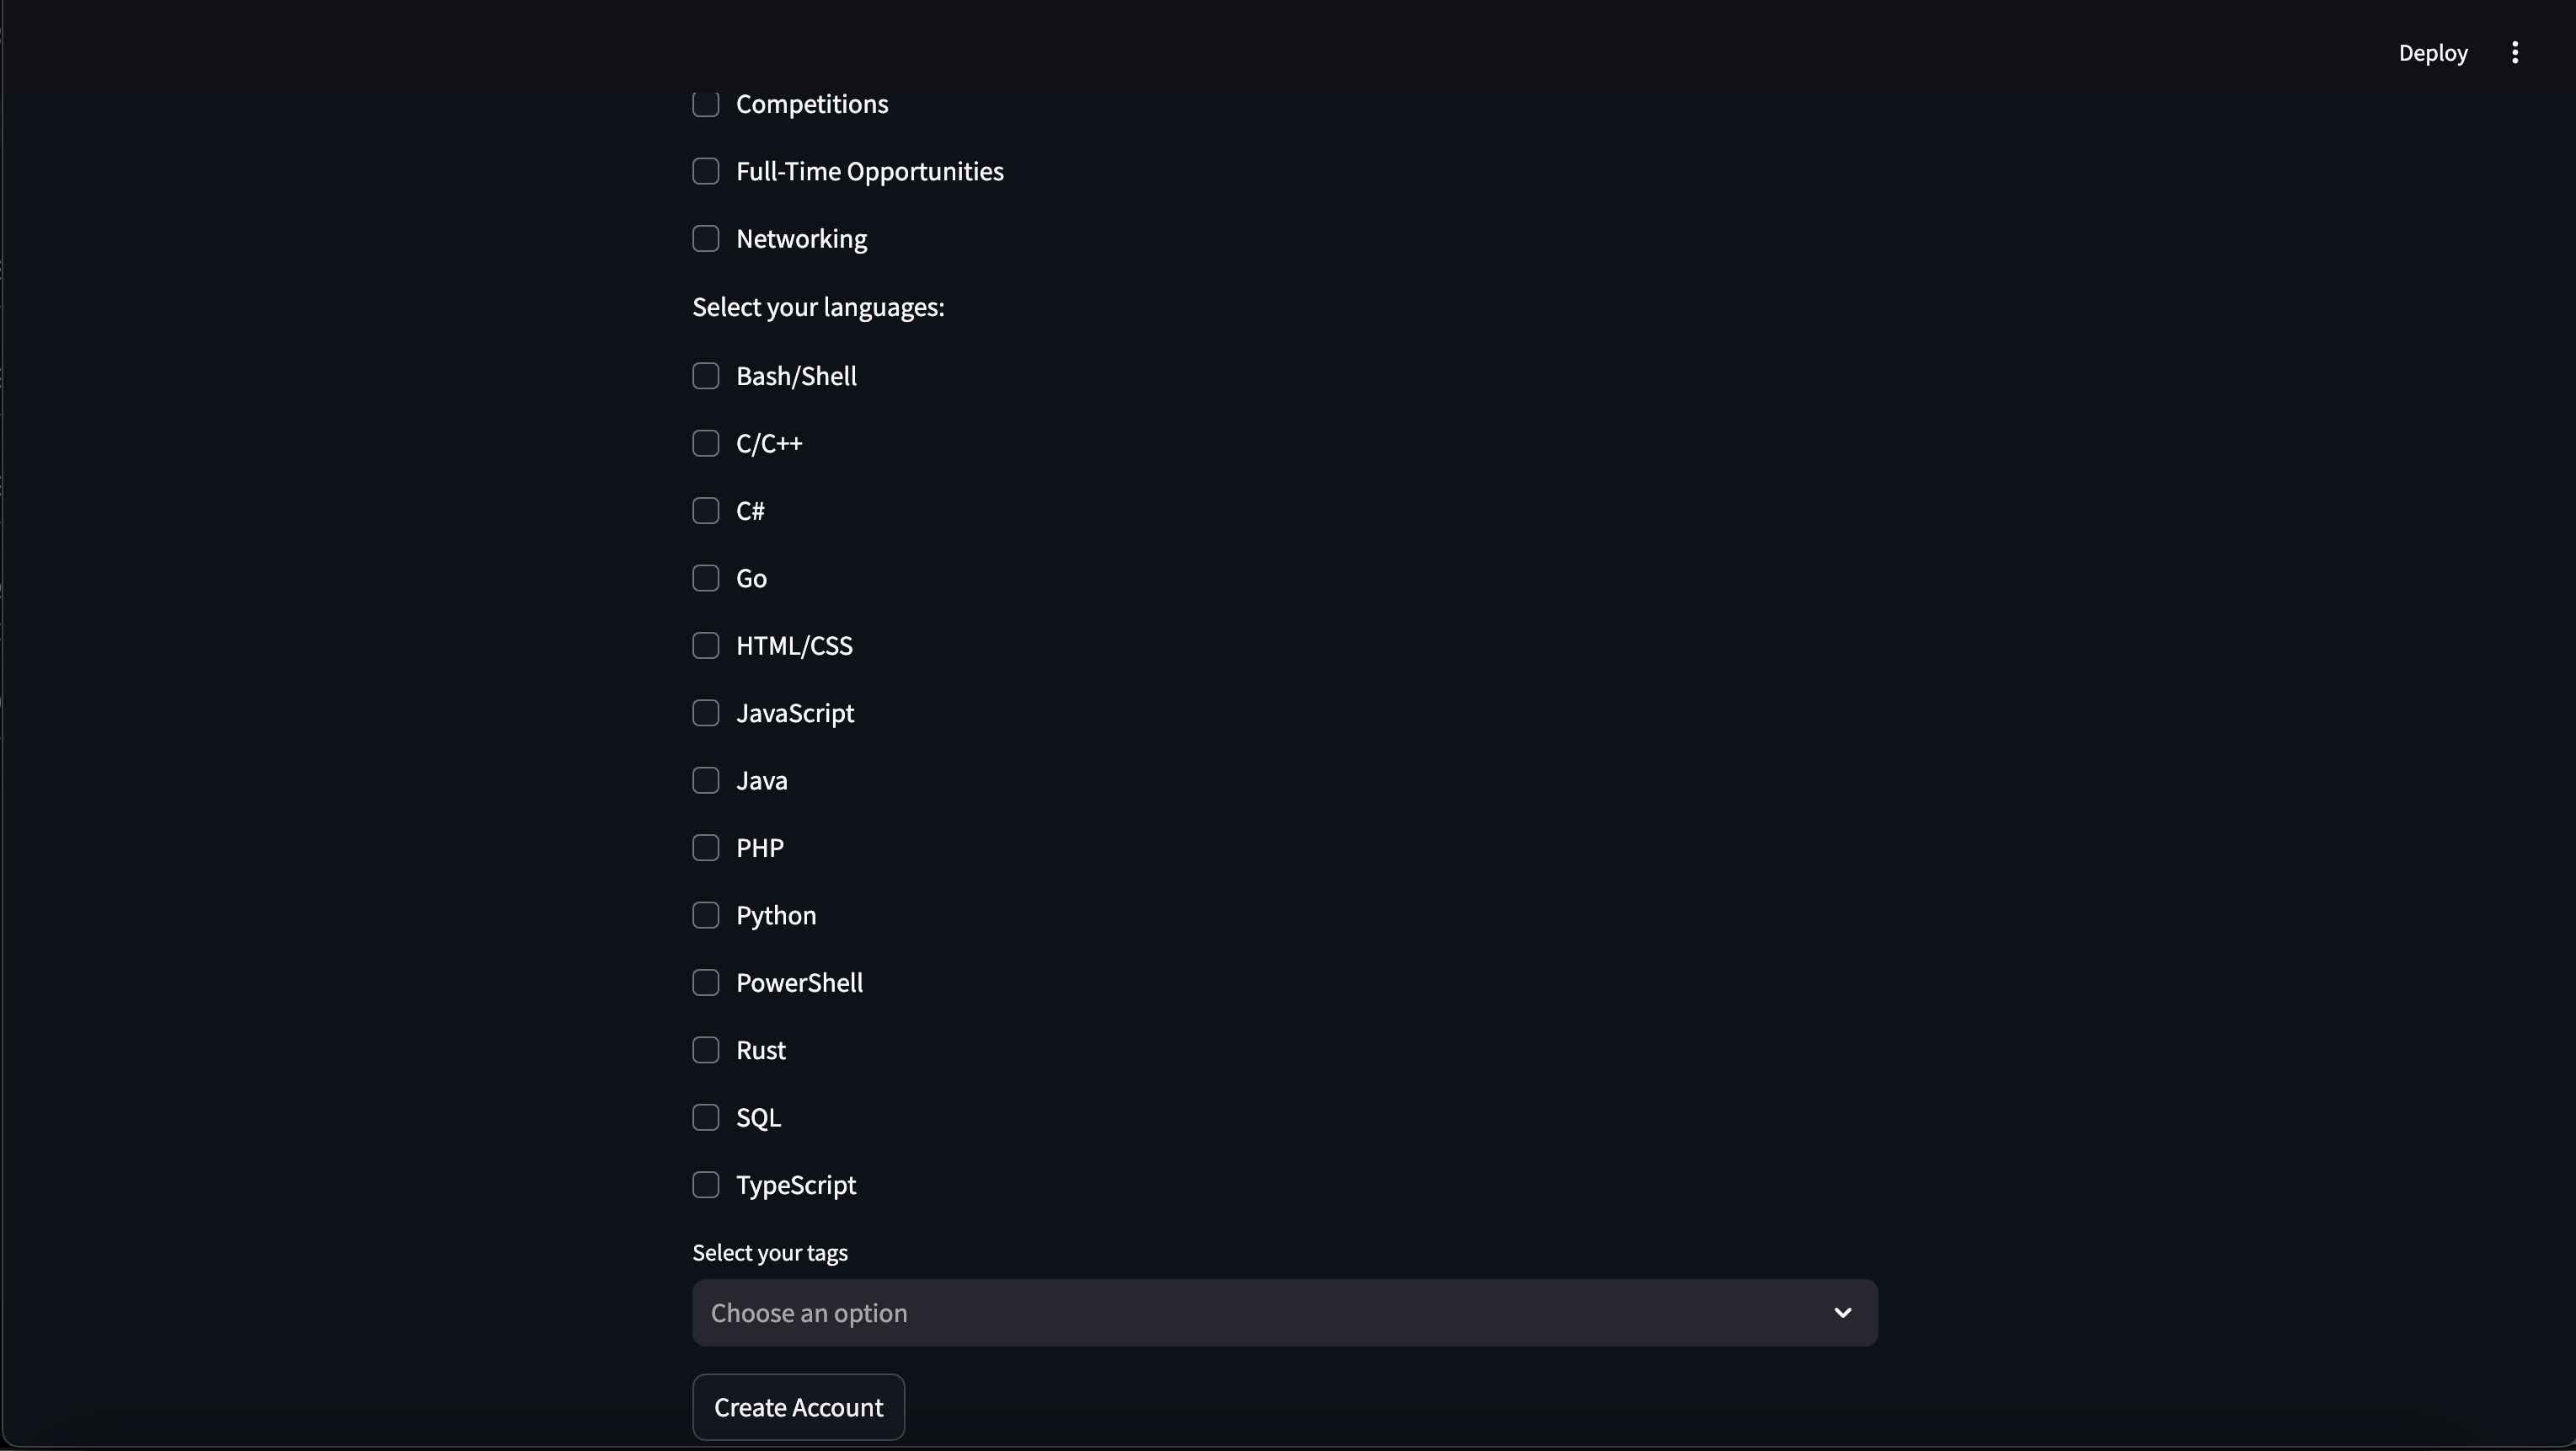This screenshot has height=1451, width=2576.
Task: Check the HTML/CSS checkbox
Action: coord(706,645)
